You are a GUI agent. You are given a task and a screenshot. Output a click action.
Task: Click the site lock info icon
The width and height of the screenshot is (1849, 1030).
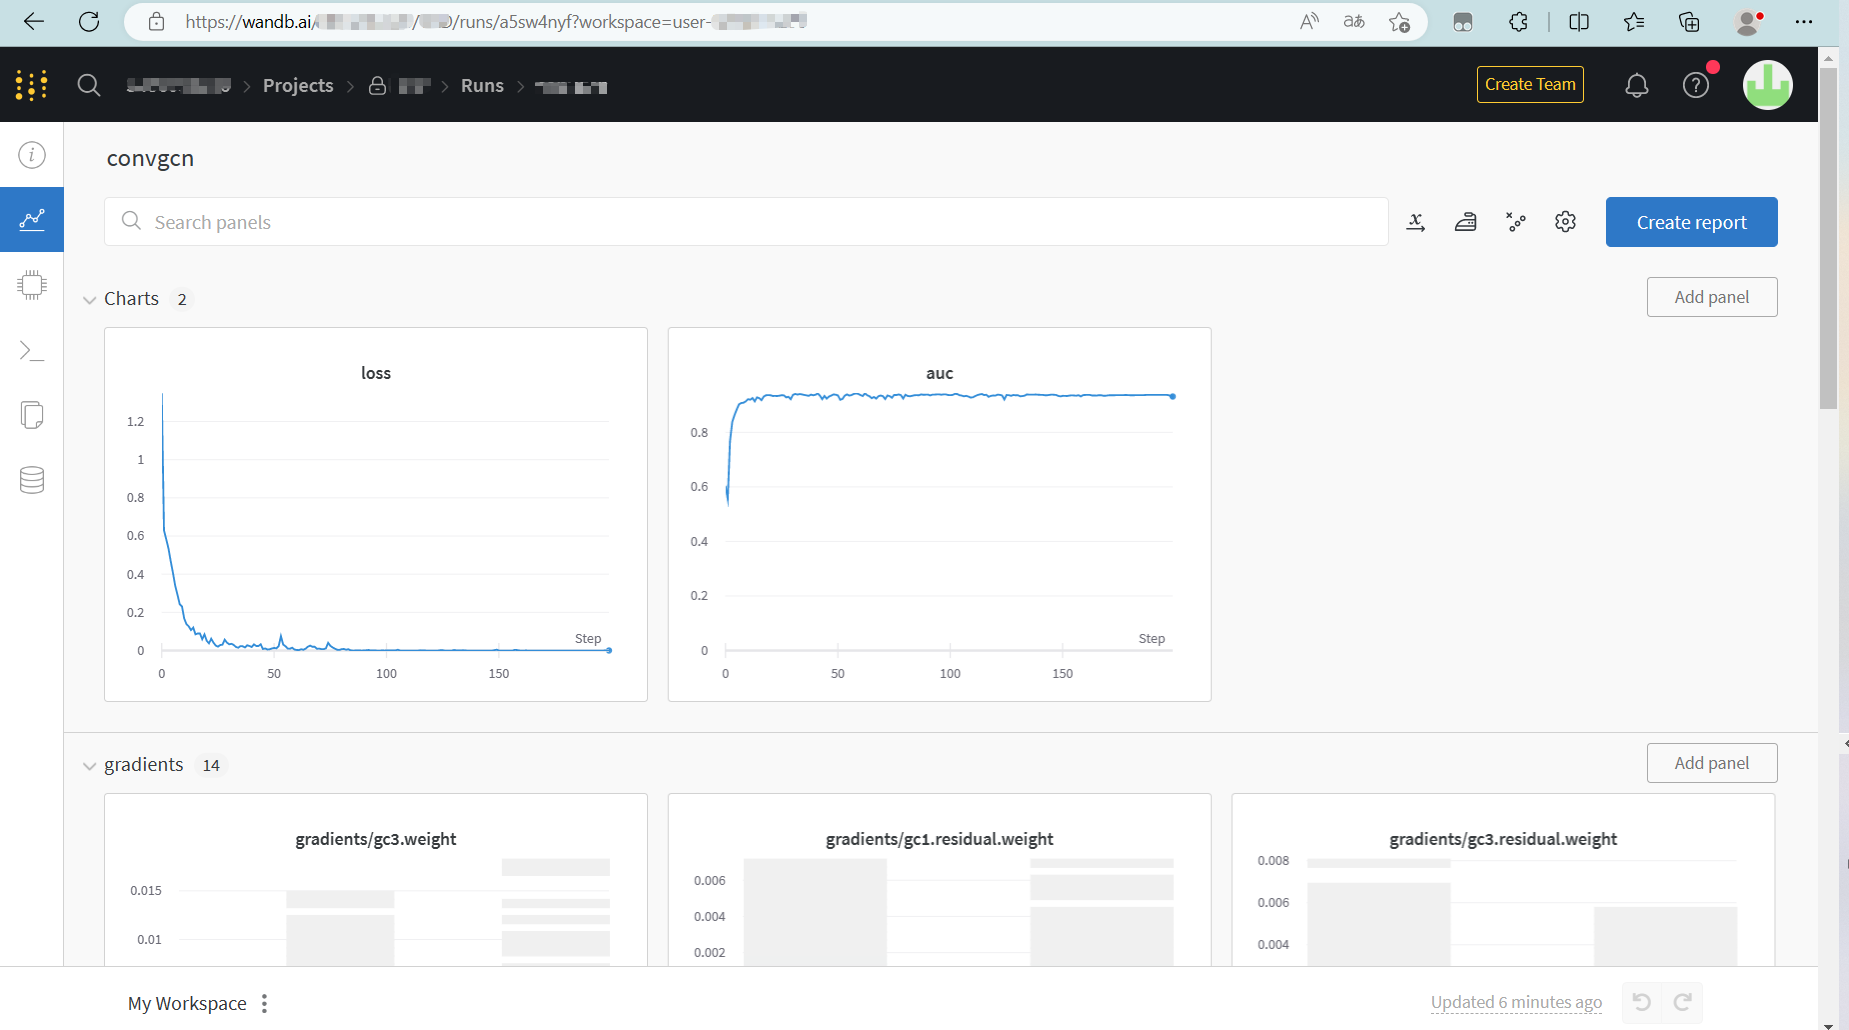(156, 22)
